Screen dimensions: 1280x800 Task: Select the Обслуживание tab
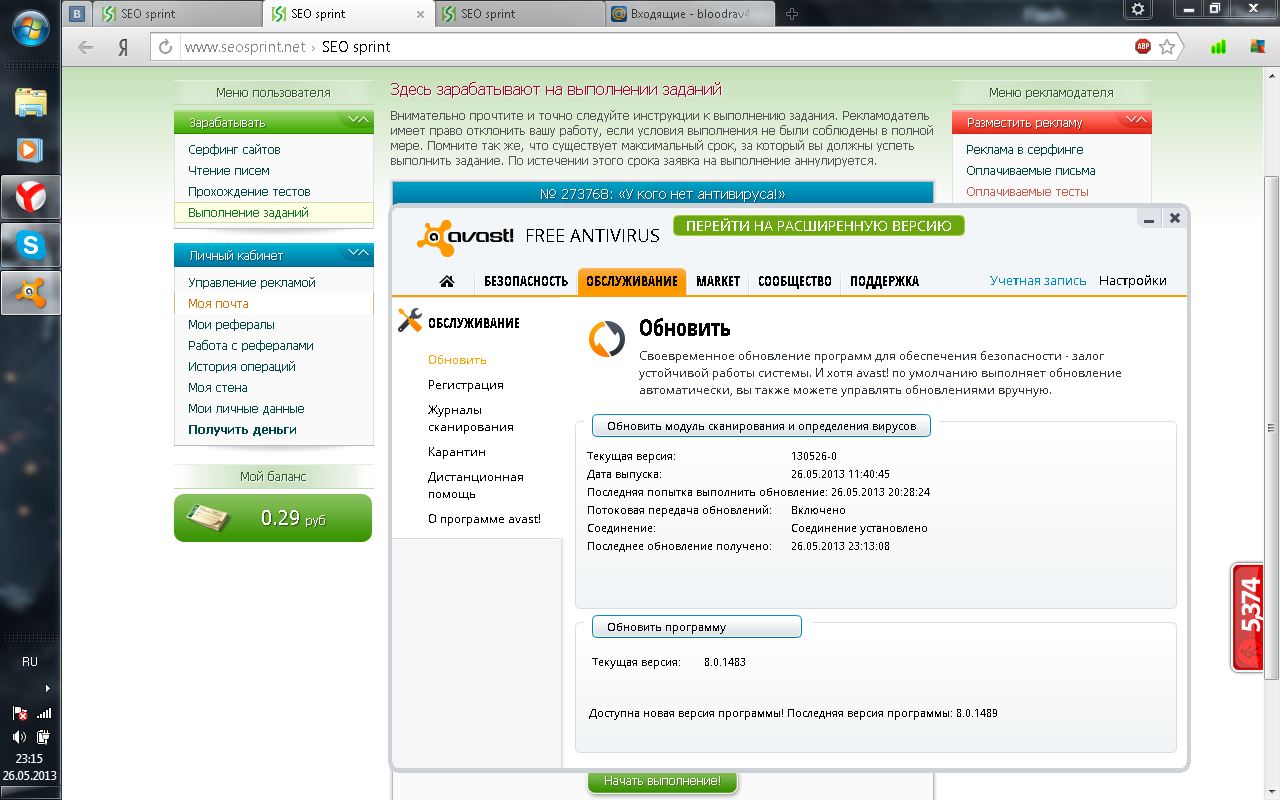(x=632, y=281)
